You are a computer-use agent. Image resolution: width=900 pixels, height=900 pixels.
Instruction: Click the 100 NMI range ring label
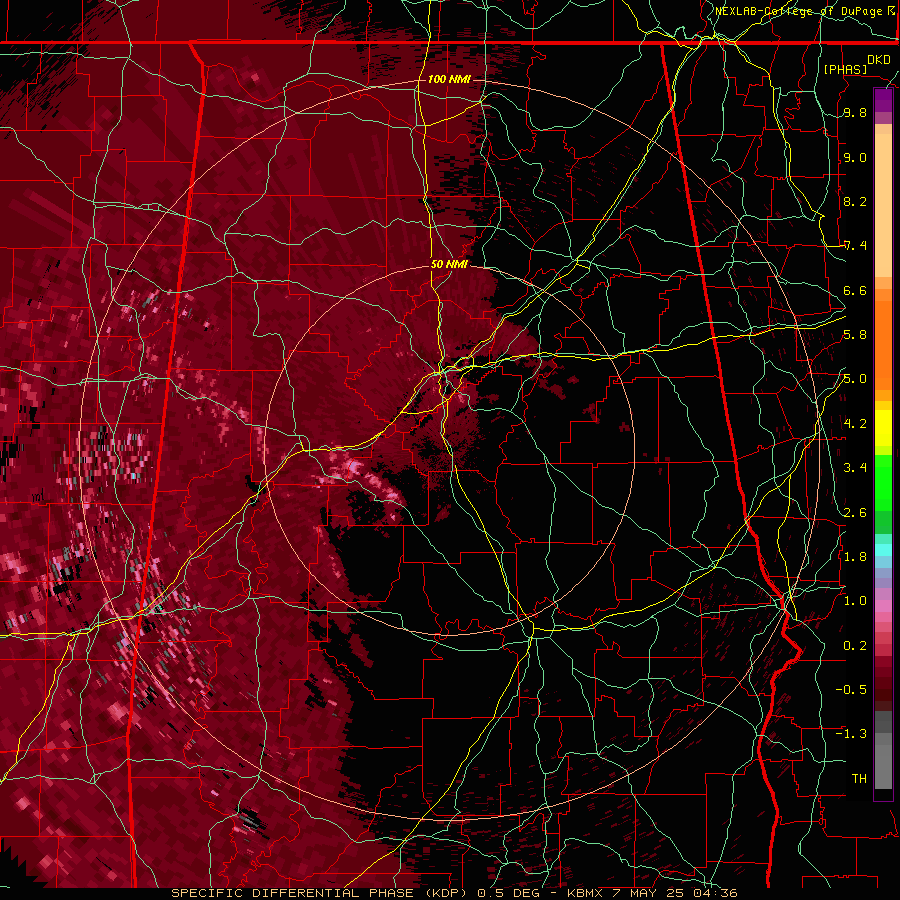coord(449,79)
